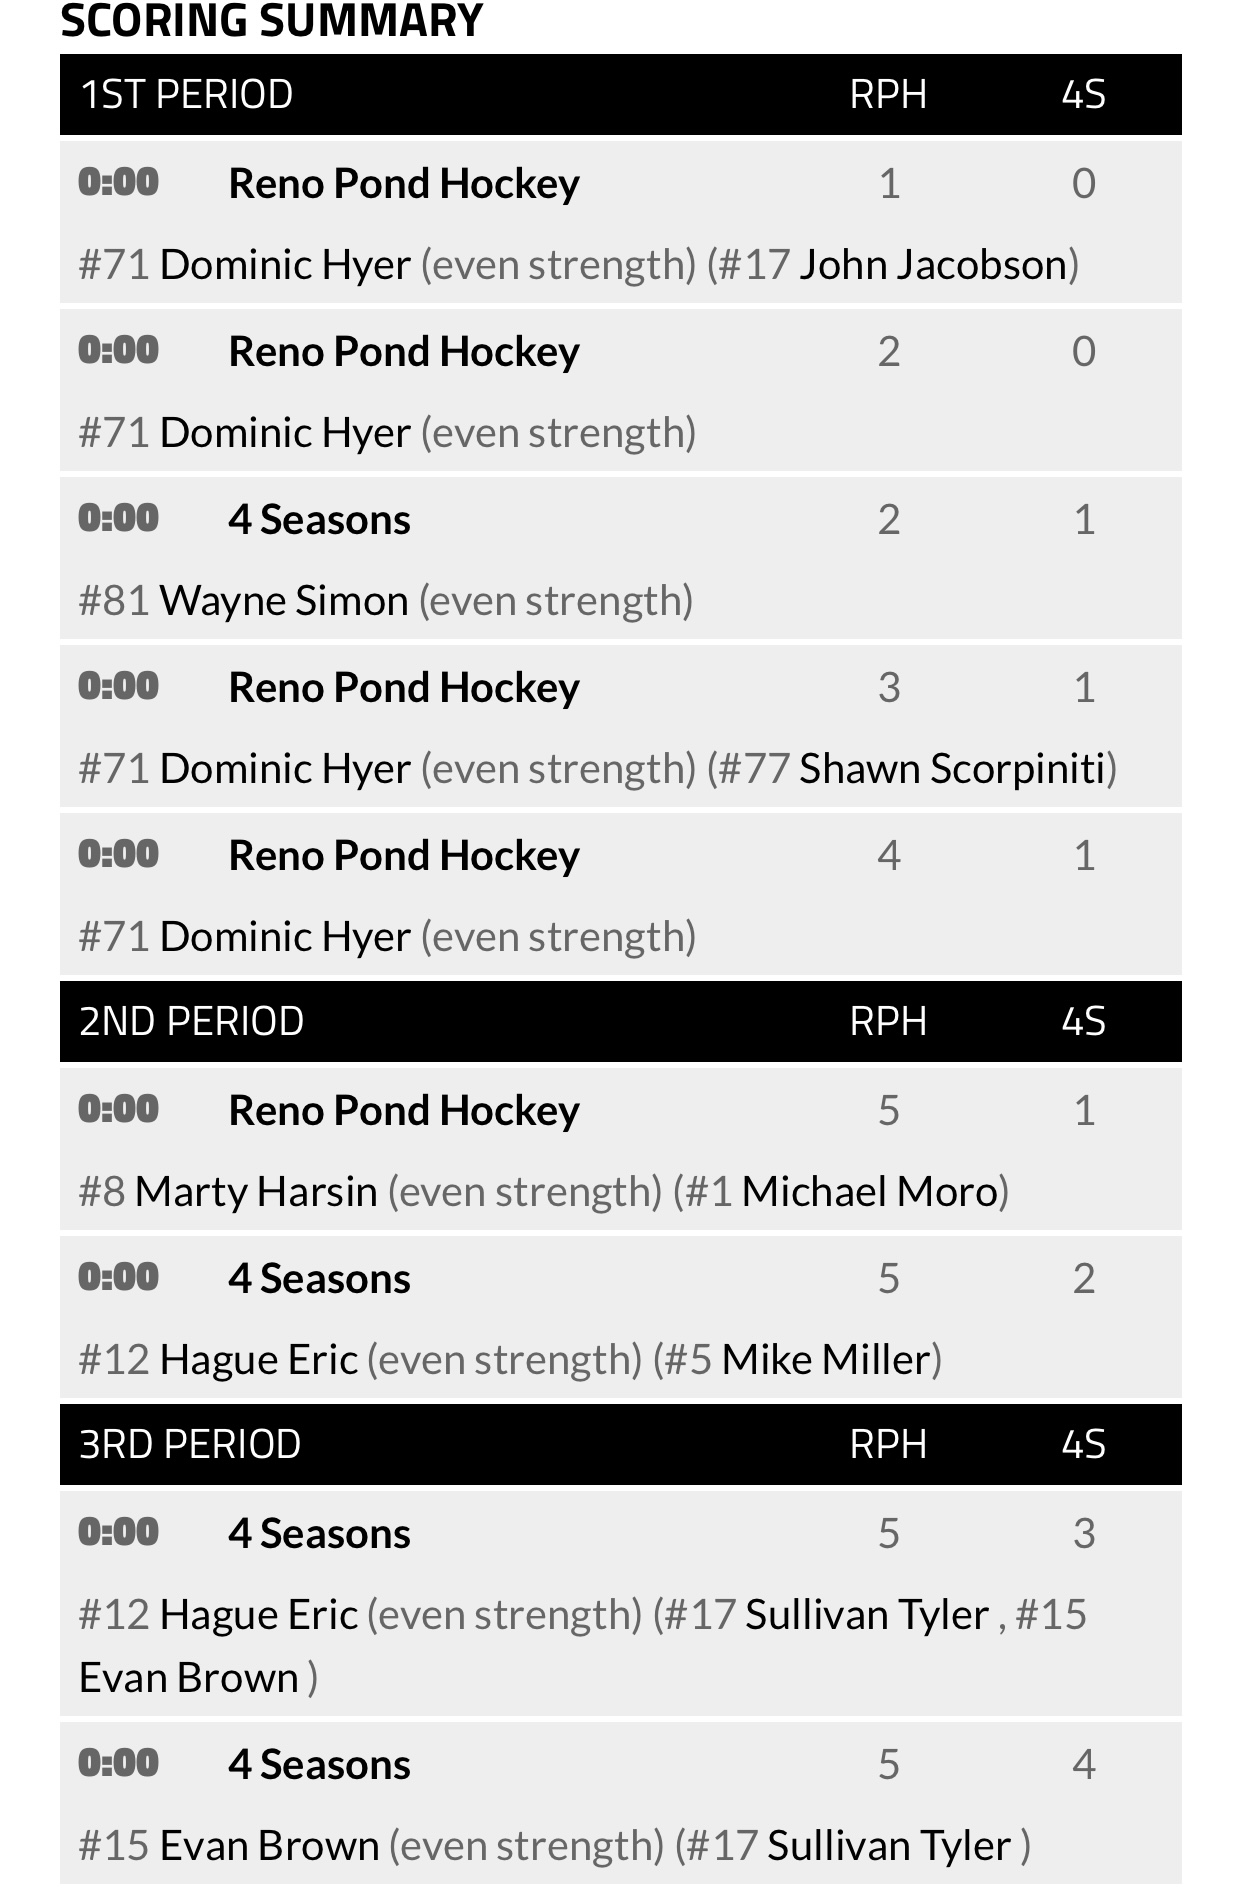Select 4 Seasons team on Evan Brown's goal
Image resolution: width=1242 pixels, height=1896 pixels.
(x=319, y=1765)
